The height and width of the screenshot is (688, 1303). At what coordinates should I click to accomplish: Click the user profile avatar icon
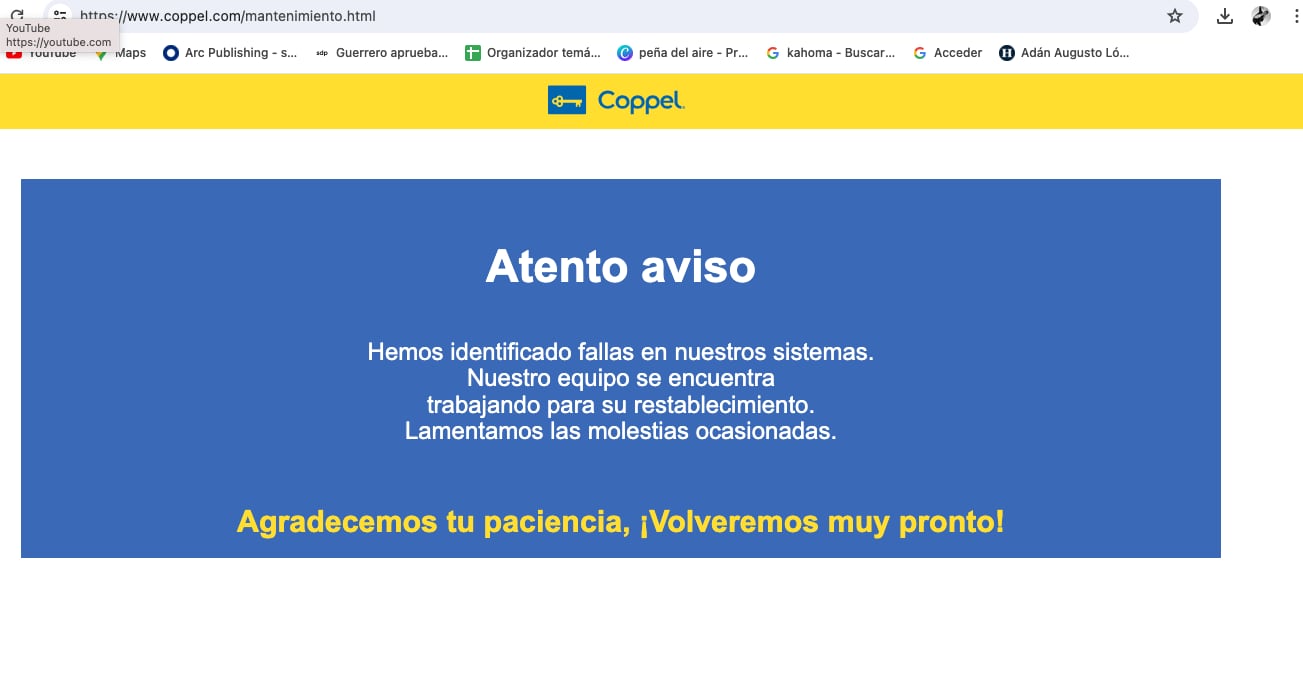click(1261, 16)
